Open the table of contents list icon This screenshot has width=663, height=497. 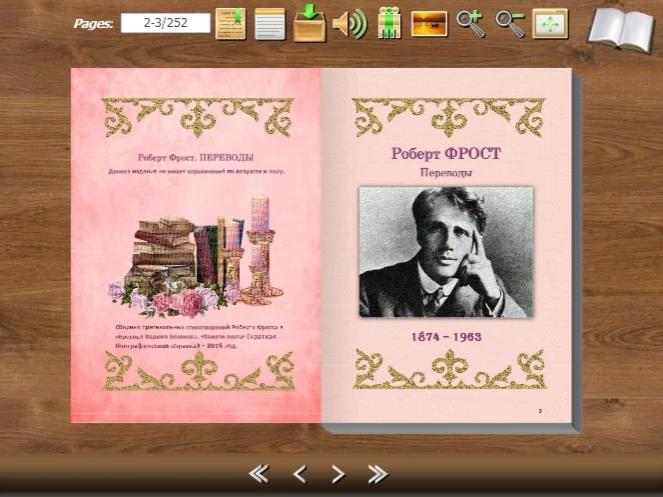point(270,23)
